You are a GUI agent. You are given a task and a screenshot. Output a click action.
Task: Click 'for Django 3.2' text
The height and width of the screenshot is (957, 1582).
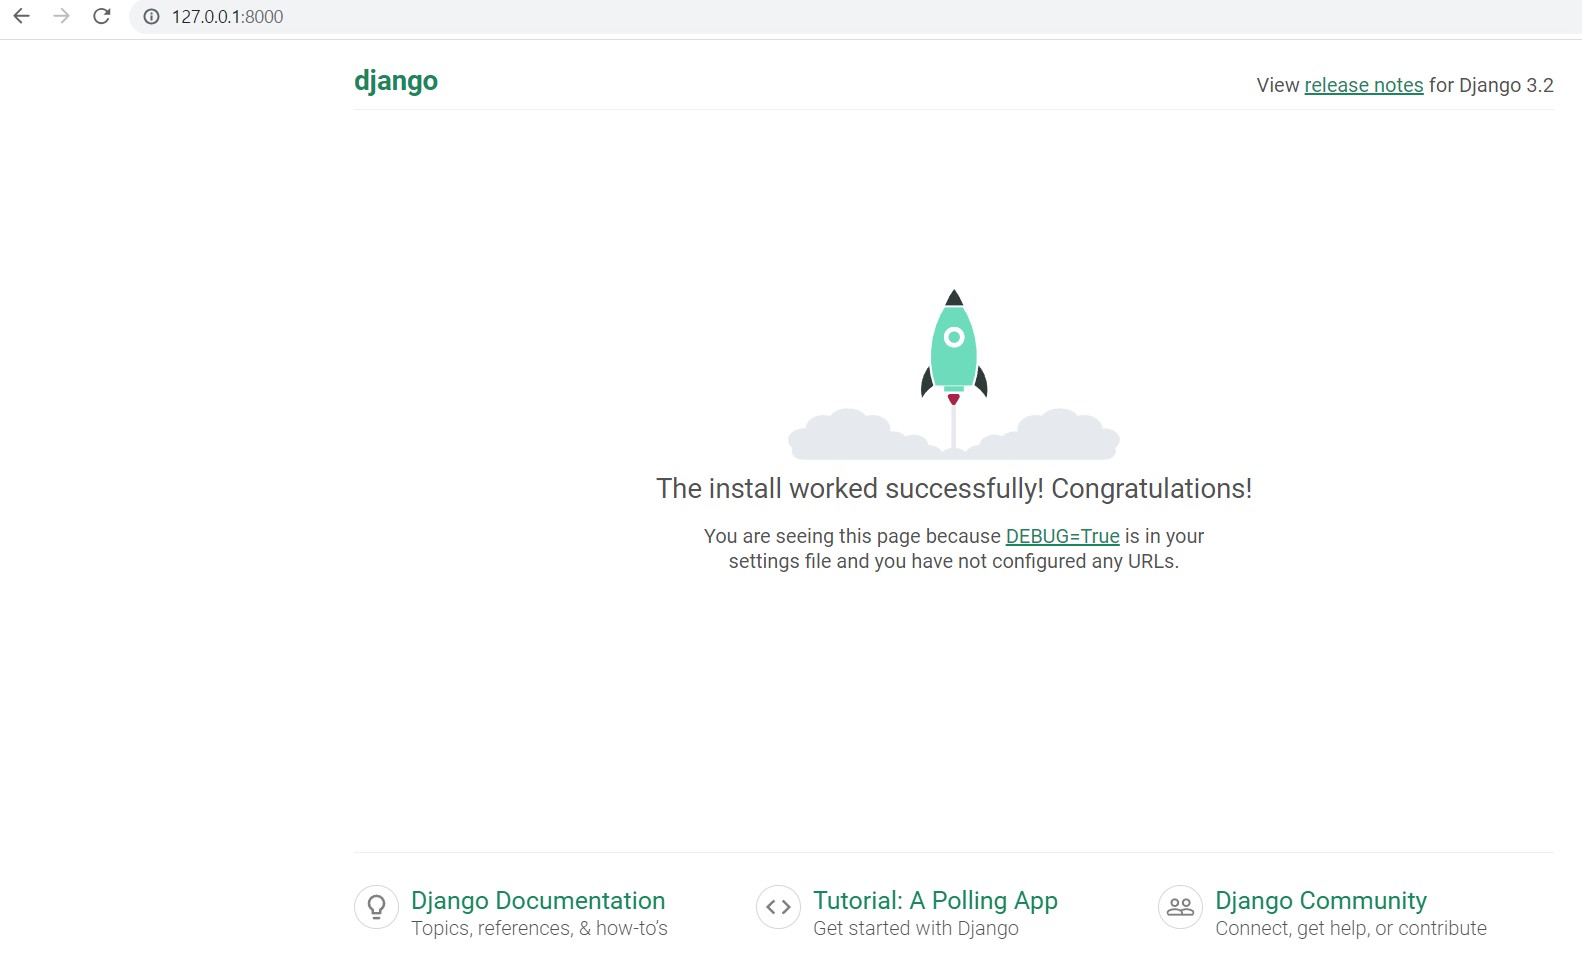1491,85
